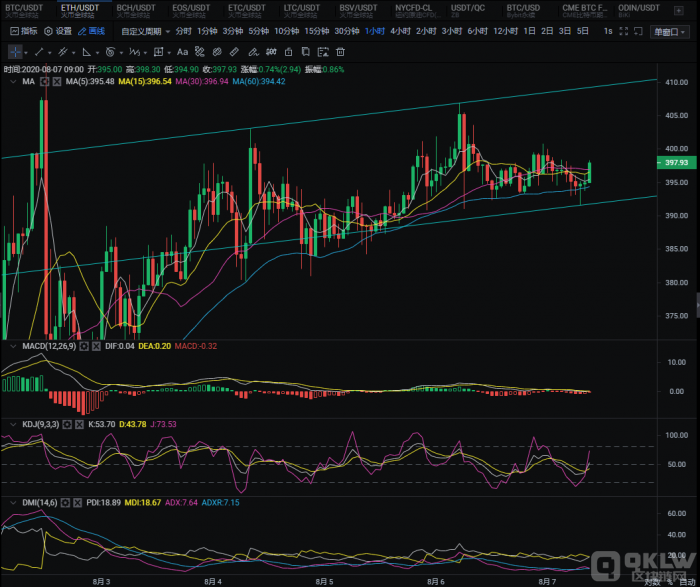
Task: Select the rectangle grid measure tool
Action: 158,52
